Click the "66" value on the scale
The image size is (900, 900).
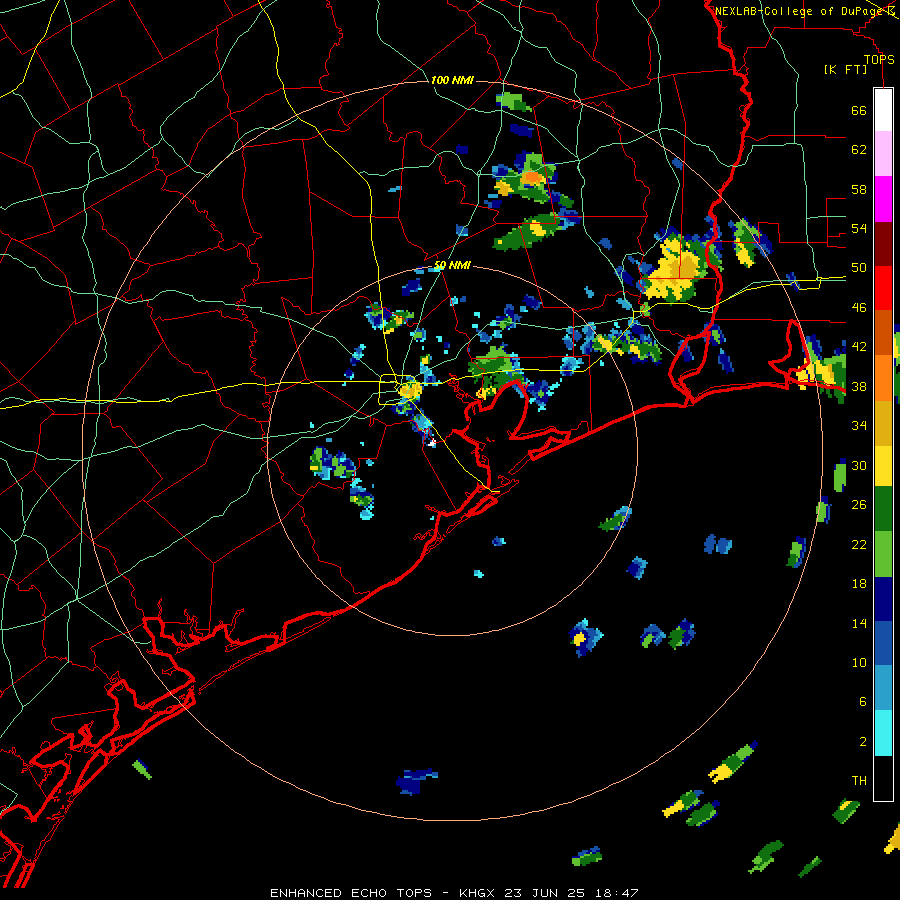pyautogui.click(x=859, y=110)
